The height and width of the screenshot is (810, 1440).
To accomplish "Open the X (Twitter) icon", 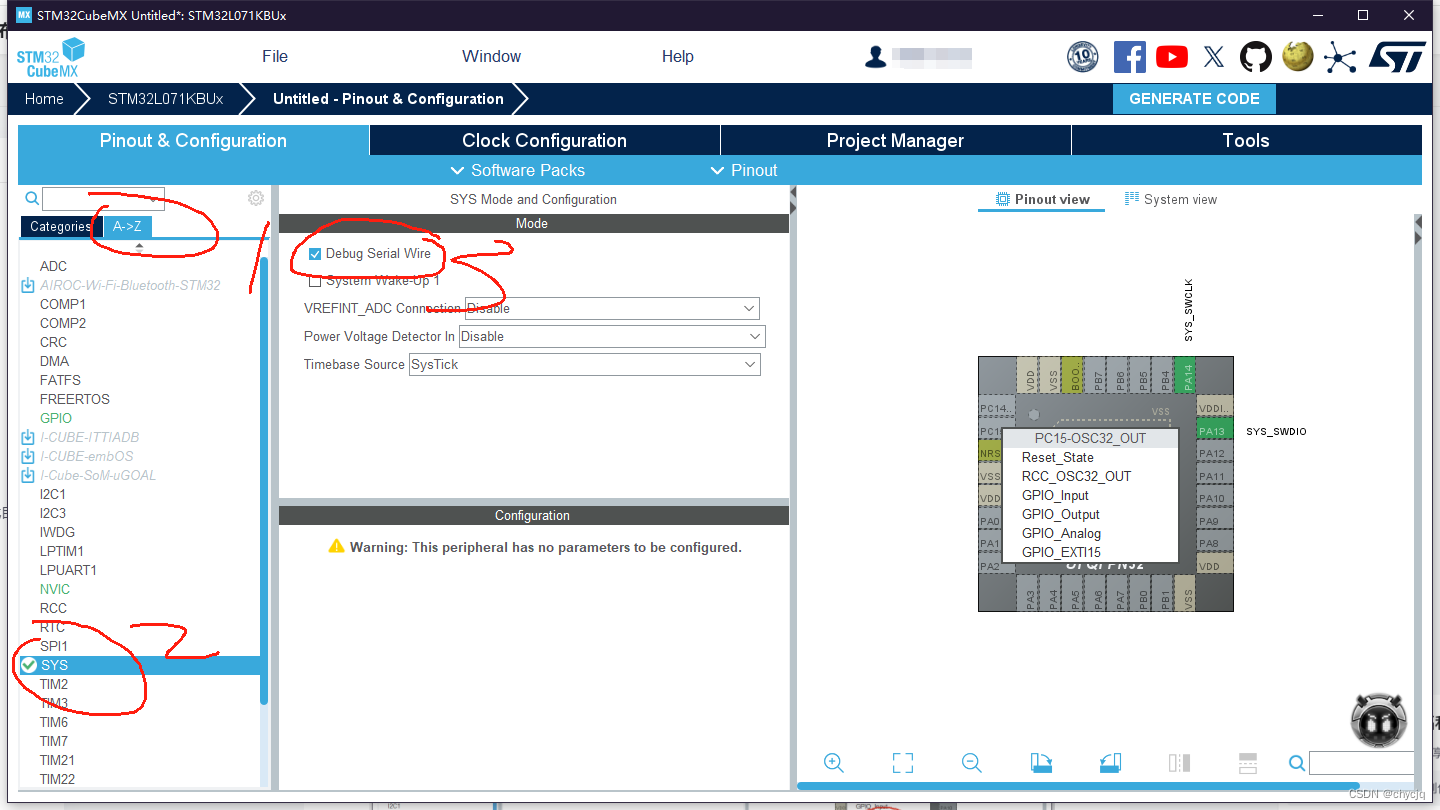I will (1214, 57).
